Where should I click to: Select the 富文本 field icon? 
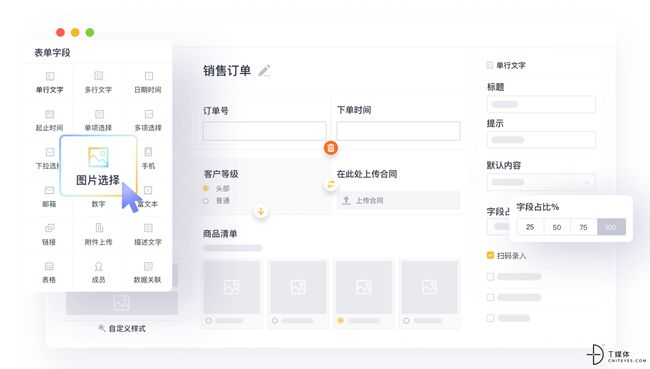(x=148, y=190)
